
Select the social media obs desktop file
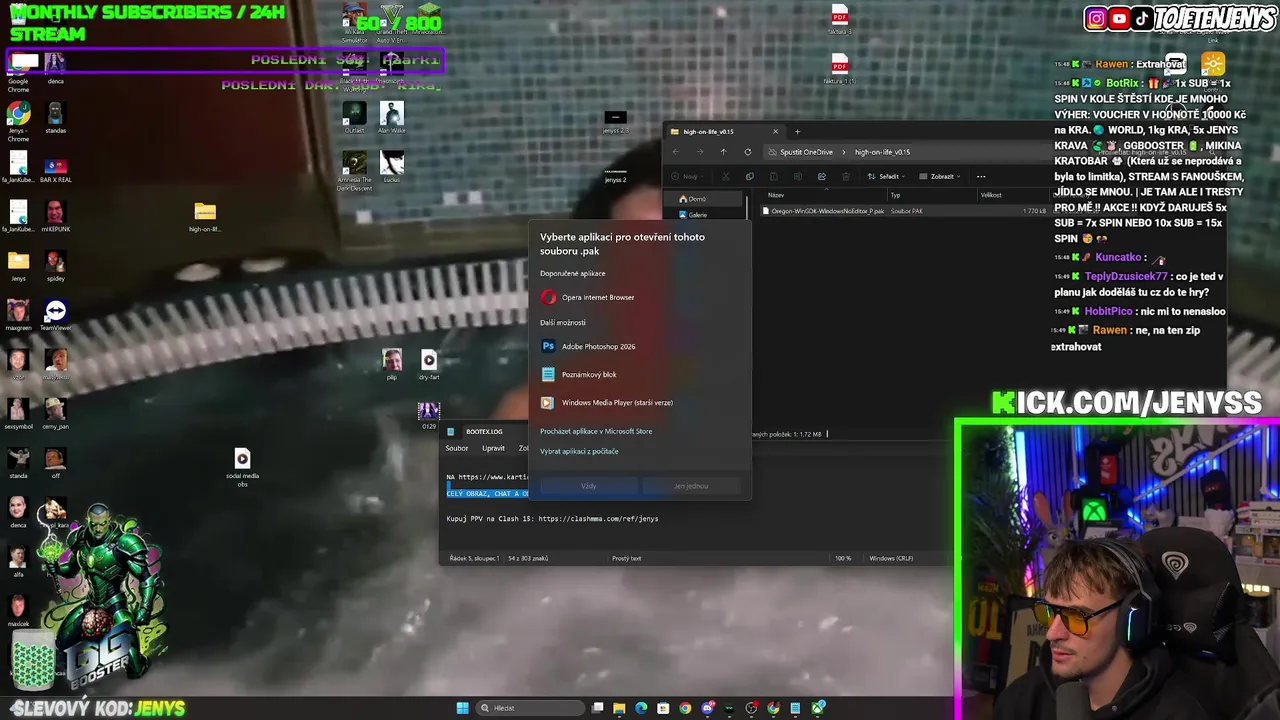tap(242, 467)
